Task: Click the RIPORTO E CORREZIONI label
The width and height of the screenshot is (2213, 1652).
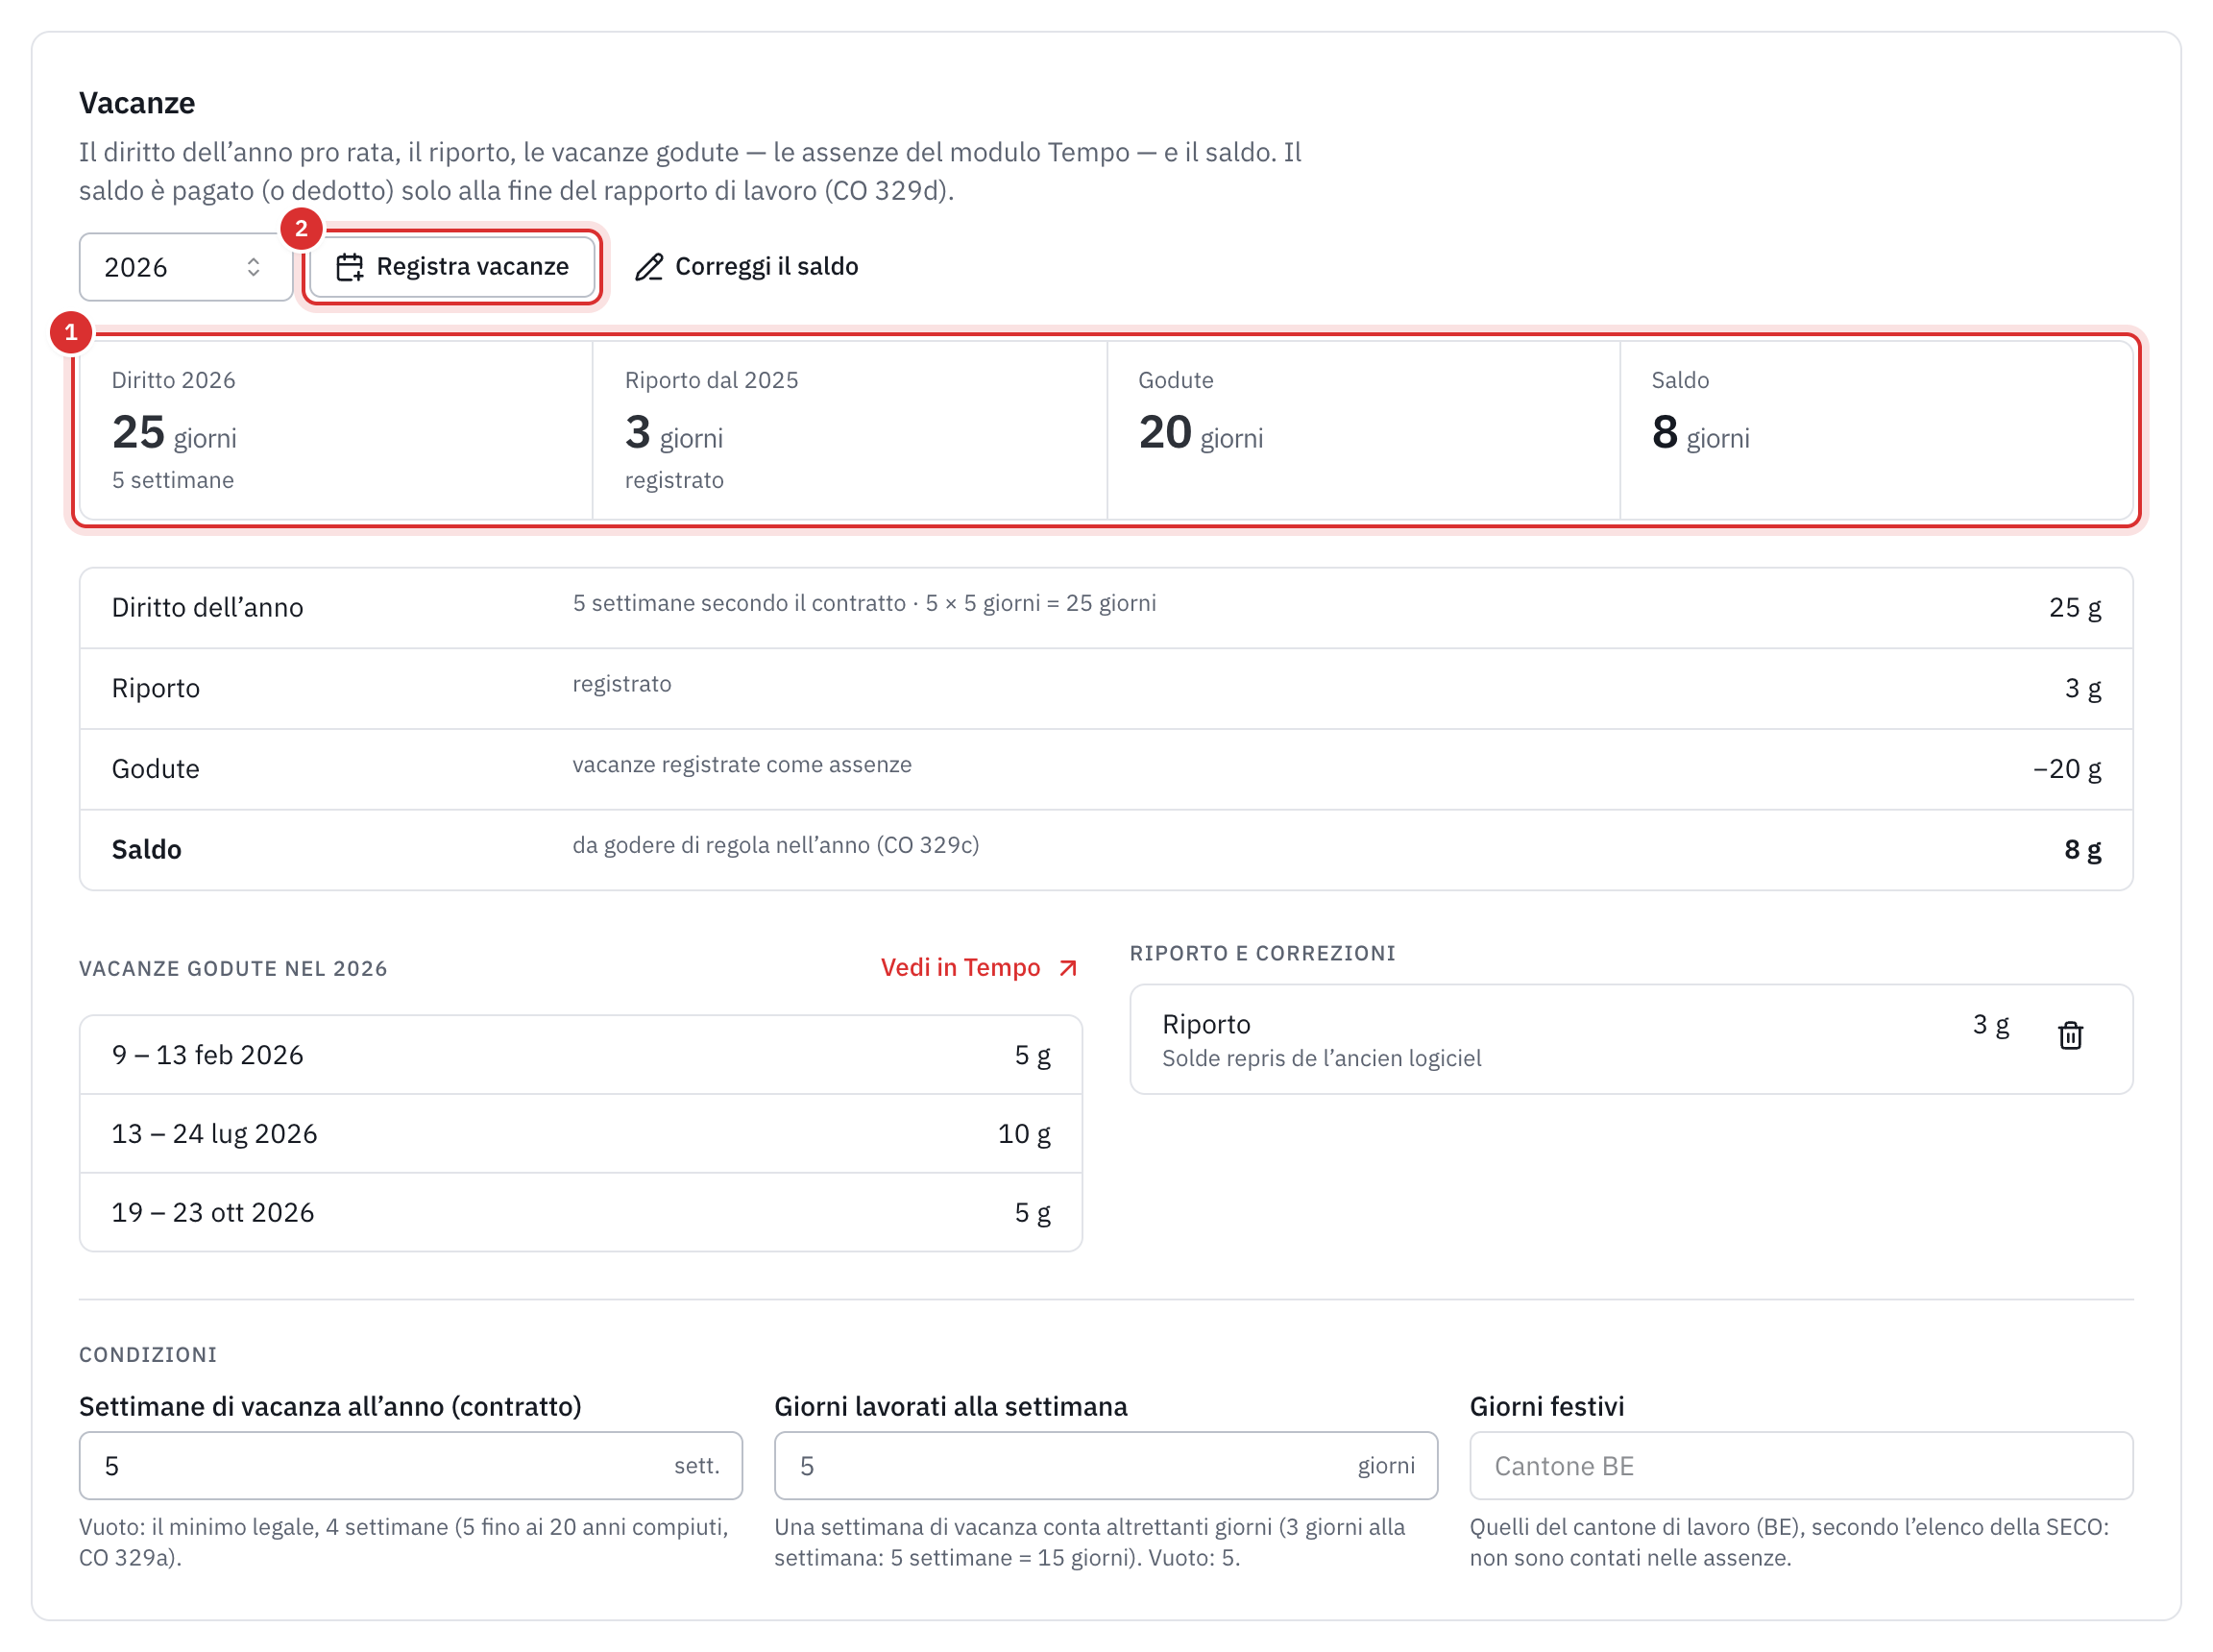Action: pos(1262,953)
